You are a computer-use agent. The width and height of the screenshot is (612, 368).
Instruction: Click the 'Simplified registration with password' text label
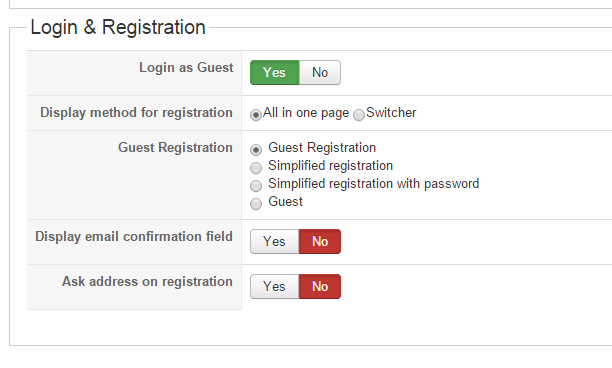[374, 184]
